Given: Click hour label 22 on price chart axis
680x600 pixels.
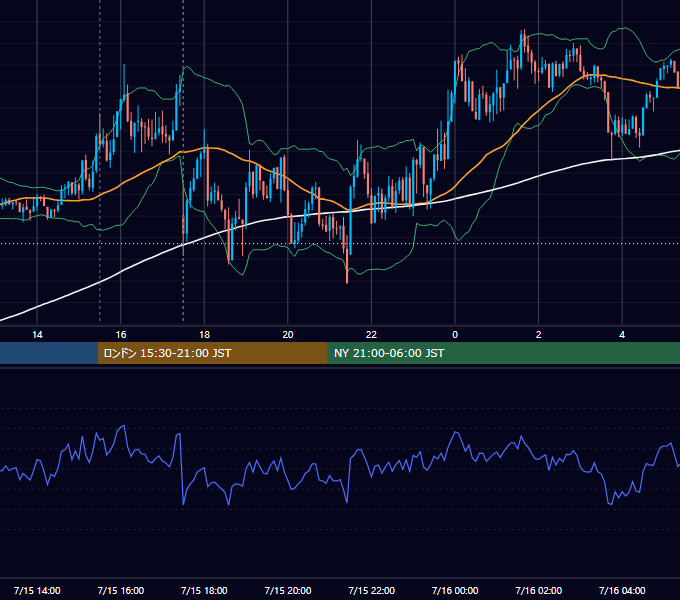Looking at the screenshot, I should point(372,335).
